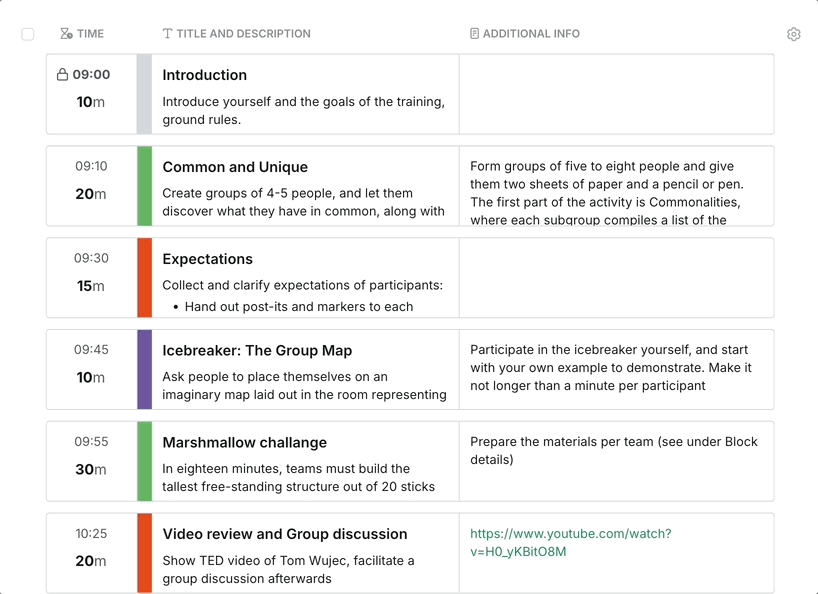Click the Additional Info document icon
This screenshot has height=594, width=818.
point(474,34)
